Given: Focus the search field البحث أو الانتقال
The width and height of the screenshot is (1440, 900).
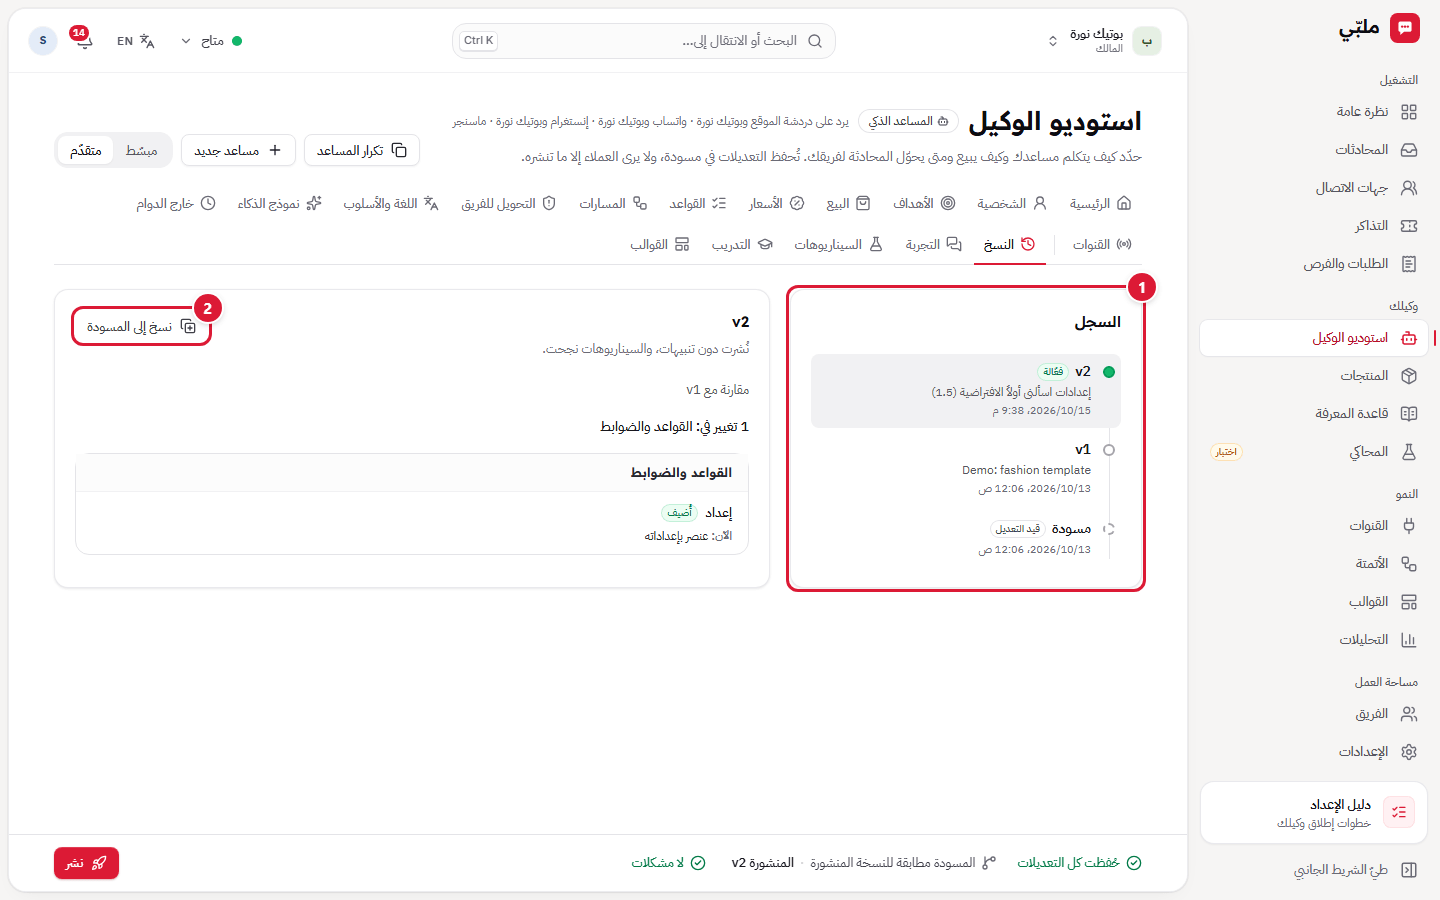Looking at the screenshot, I should (x=643, y=41).
